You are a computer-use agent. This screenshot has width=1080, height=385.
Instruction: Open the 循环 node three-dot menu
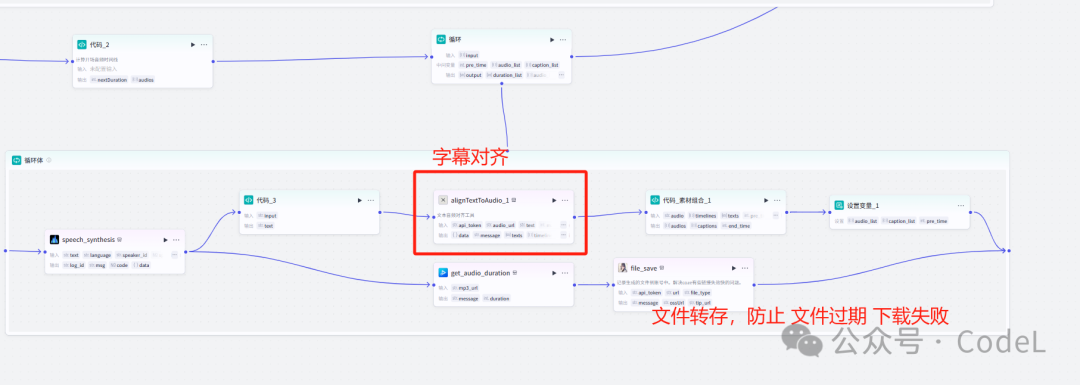pos(563,40)
